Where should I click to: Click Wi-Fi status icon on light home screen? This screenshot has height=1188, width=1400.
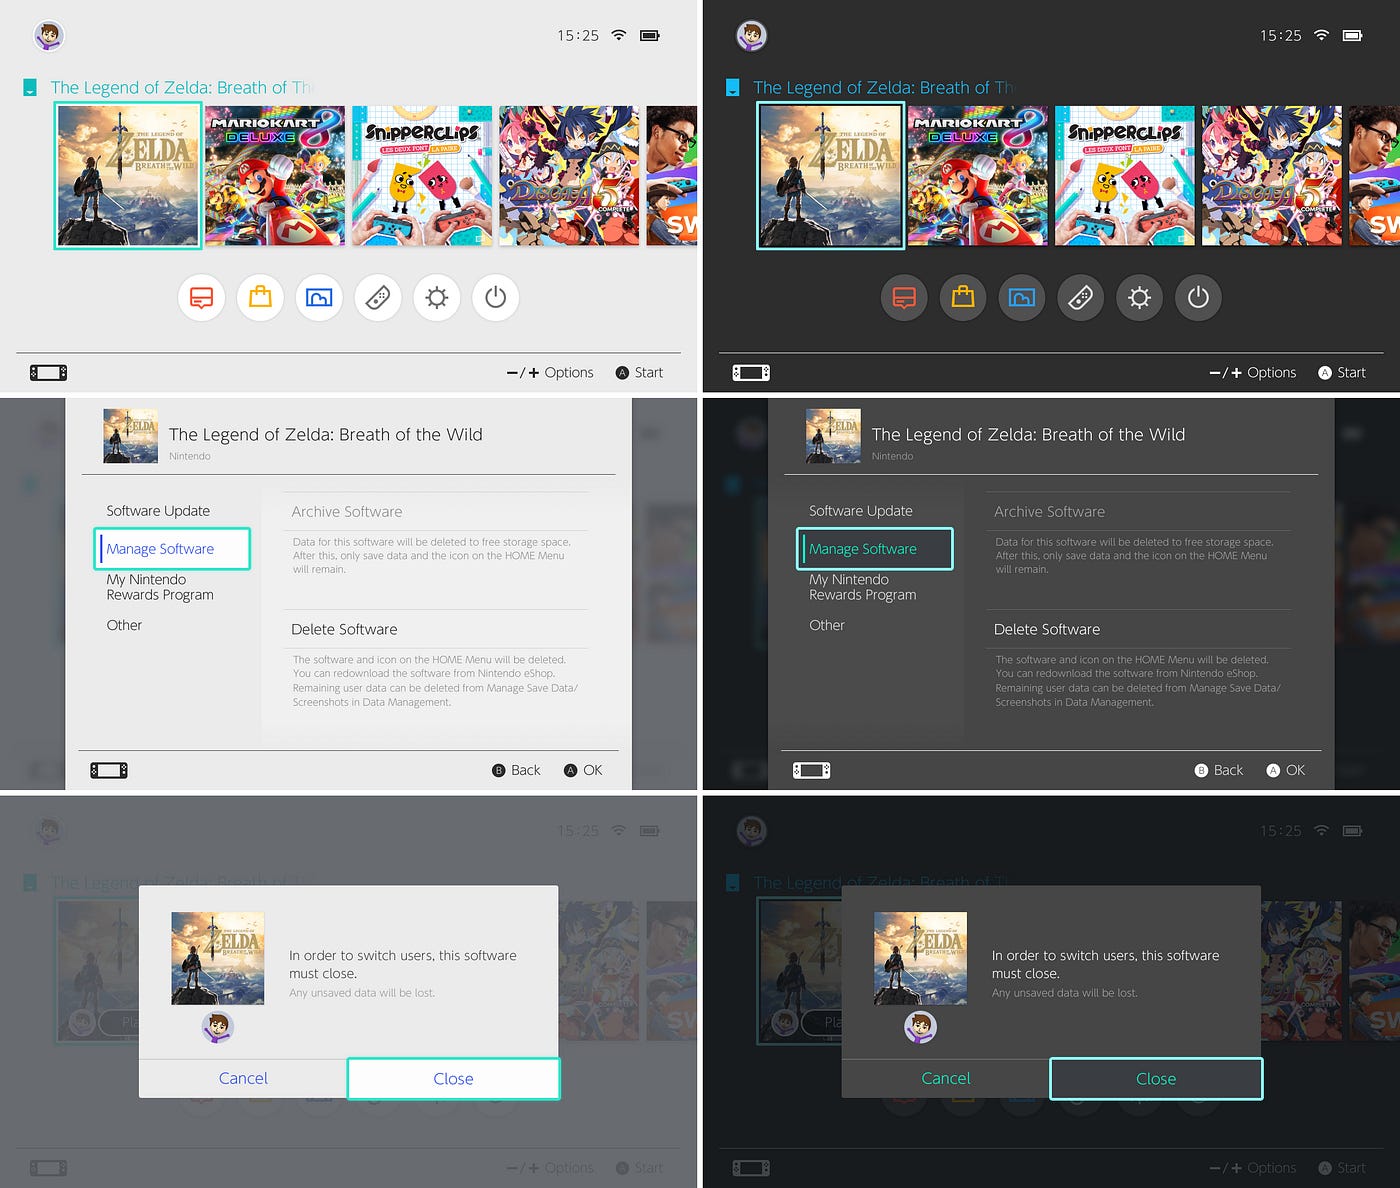(x=619, y=35)
